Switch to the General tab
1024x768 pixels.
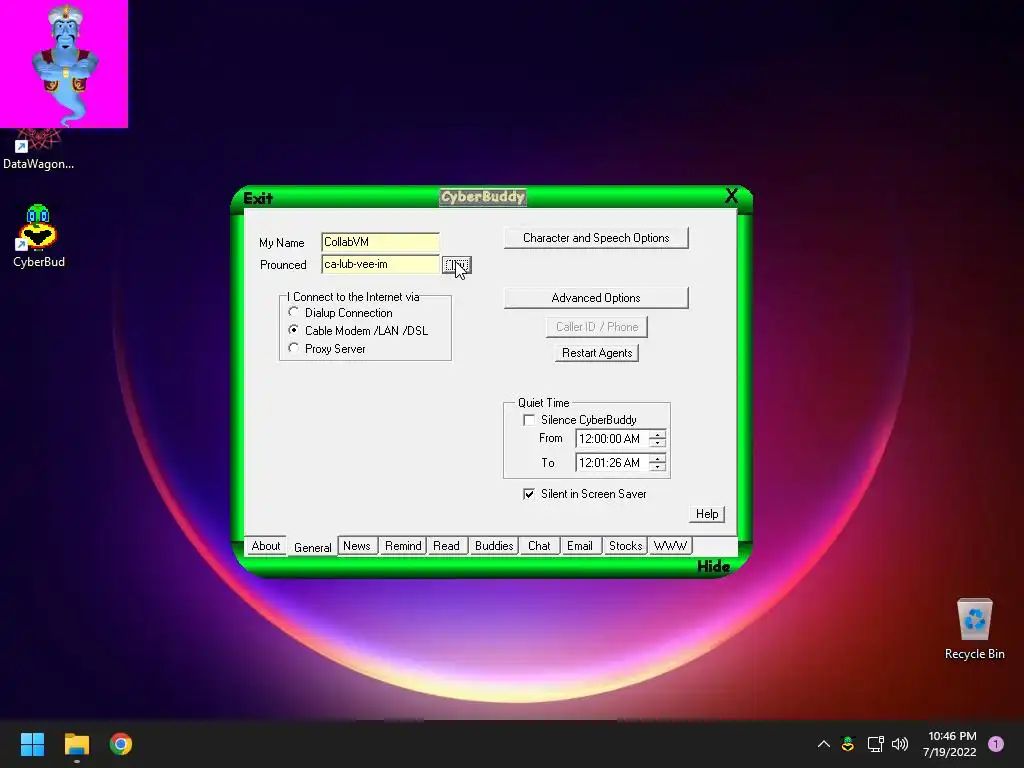point(312,547)
